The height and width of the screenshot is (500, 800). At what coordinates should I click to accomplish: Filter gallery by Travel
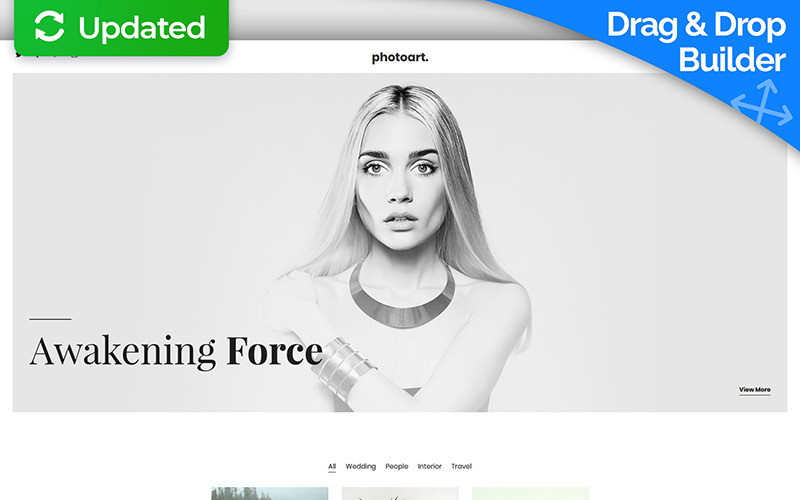coord(461,466)
